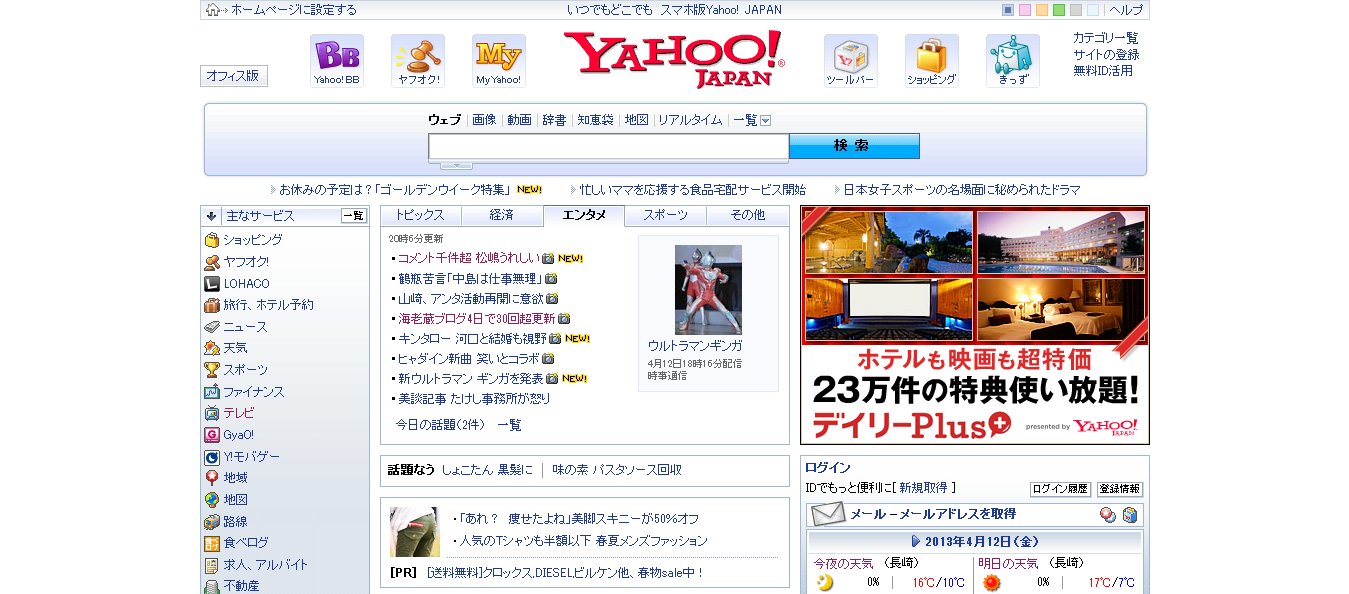Switch to the その他 tab

(748, 215)
